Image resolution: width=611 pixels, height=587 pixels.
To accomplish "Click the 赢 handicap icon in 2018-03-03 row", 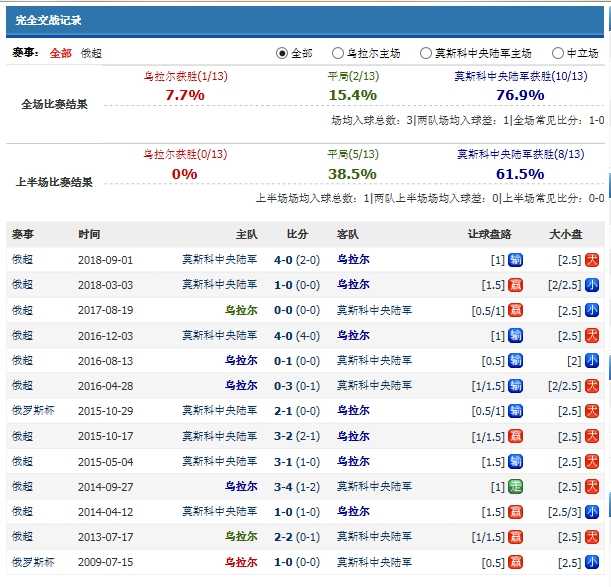I will tap(515, 285).
